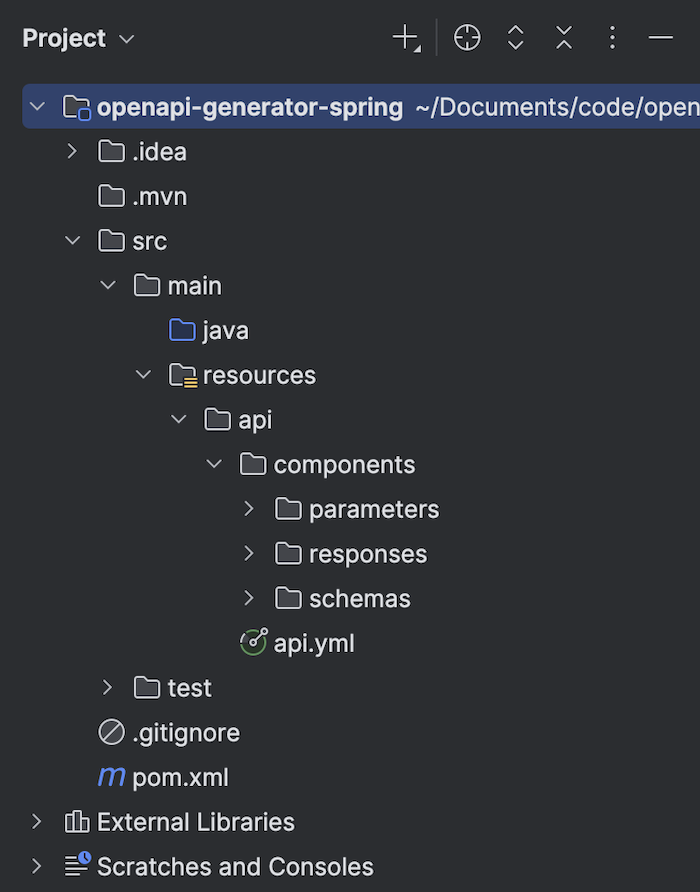Select the .mvn folder
700x892 pixels.
point(159,197)
